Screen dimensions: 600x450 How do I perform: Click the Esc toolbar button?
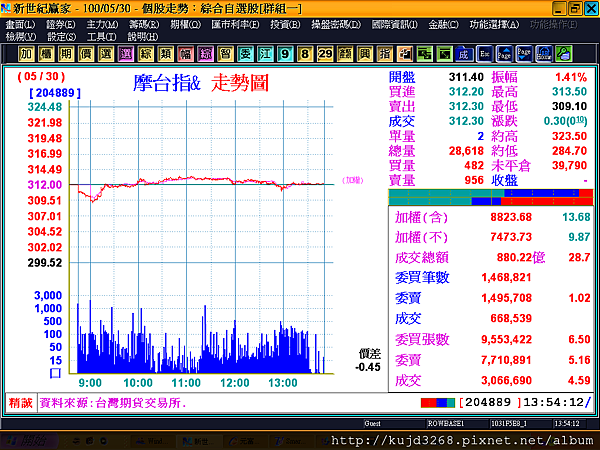point(484,54)
